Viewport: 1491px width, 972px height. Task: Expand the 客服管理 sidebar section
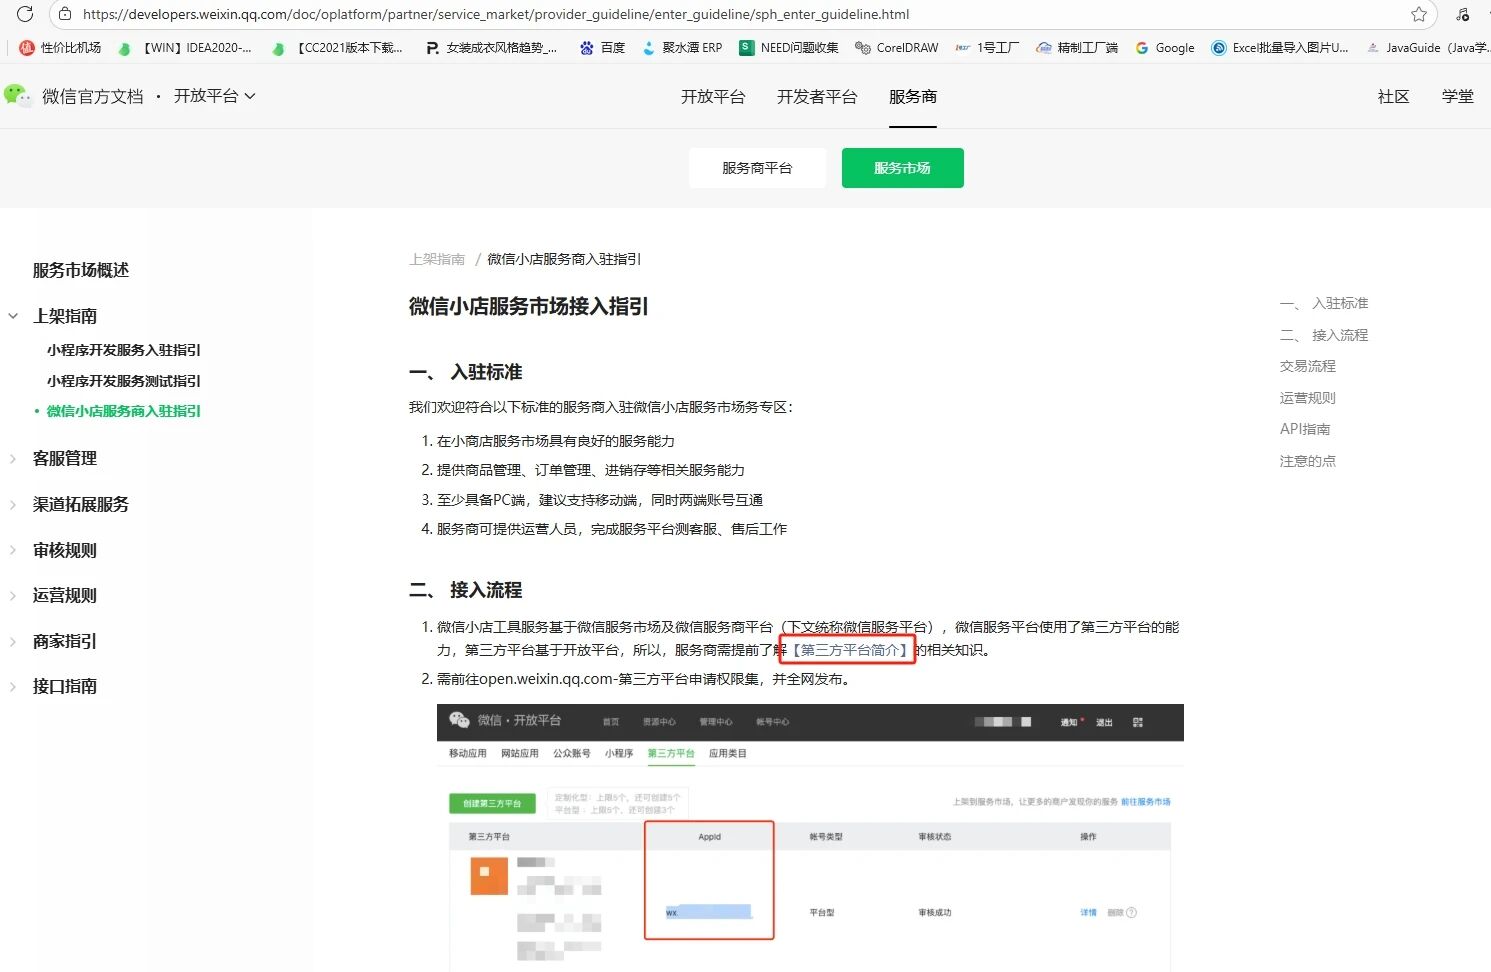13,459
